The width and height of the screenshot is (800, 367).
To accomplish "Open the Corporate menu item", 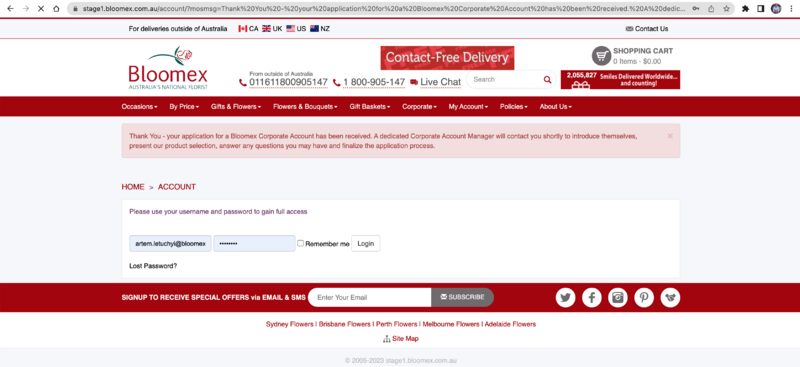I will click(x=419, y=107).
